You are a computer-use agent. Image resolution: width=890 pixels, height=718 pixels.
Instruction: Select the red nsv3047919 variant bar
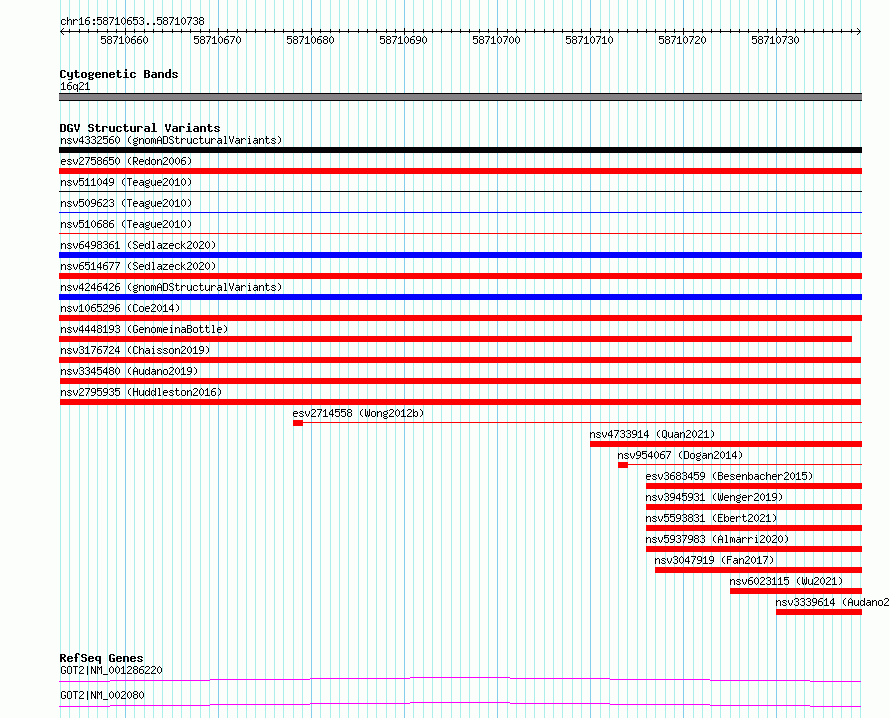(x=758, y=570)
